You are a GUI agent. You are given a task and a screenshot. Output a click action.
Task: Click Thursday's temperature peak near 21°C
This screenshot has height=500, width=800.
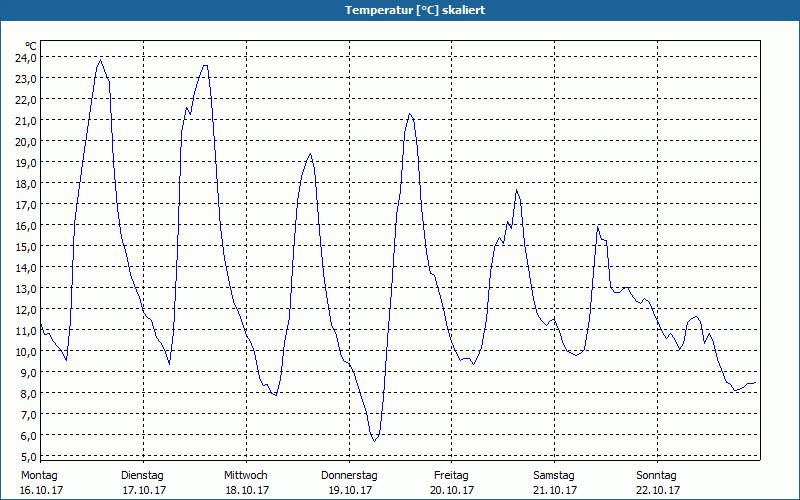[410, 114]
